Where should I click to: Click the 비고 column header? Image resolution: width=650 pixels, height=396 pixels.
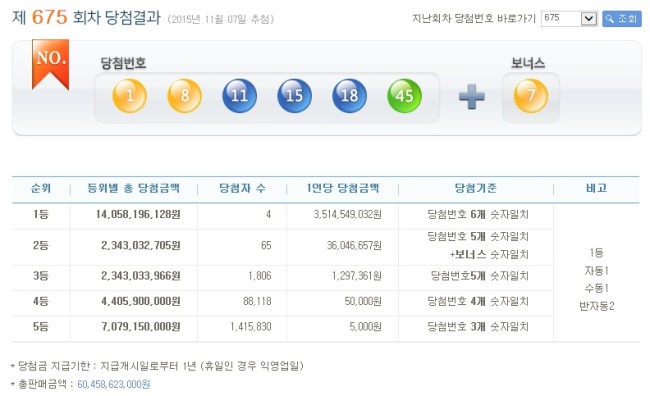(596, 189)
